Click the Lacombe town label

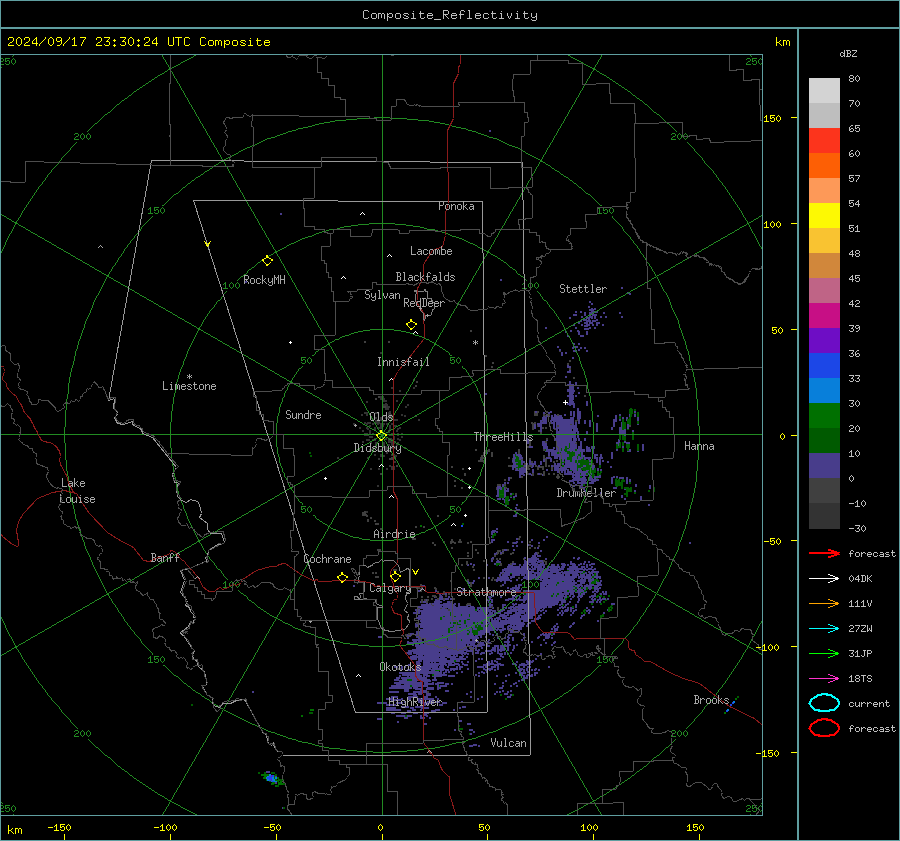pos(431,251)
